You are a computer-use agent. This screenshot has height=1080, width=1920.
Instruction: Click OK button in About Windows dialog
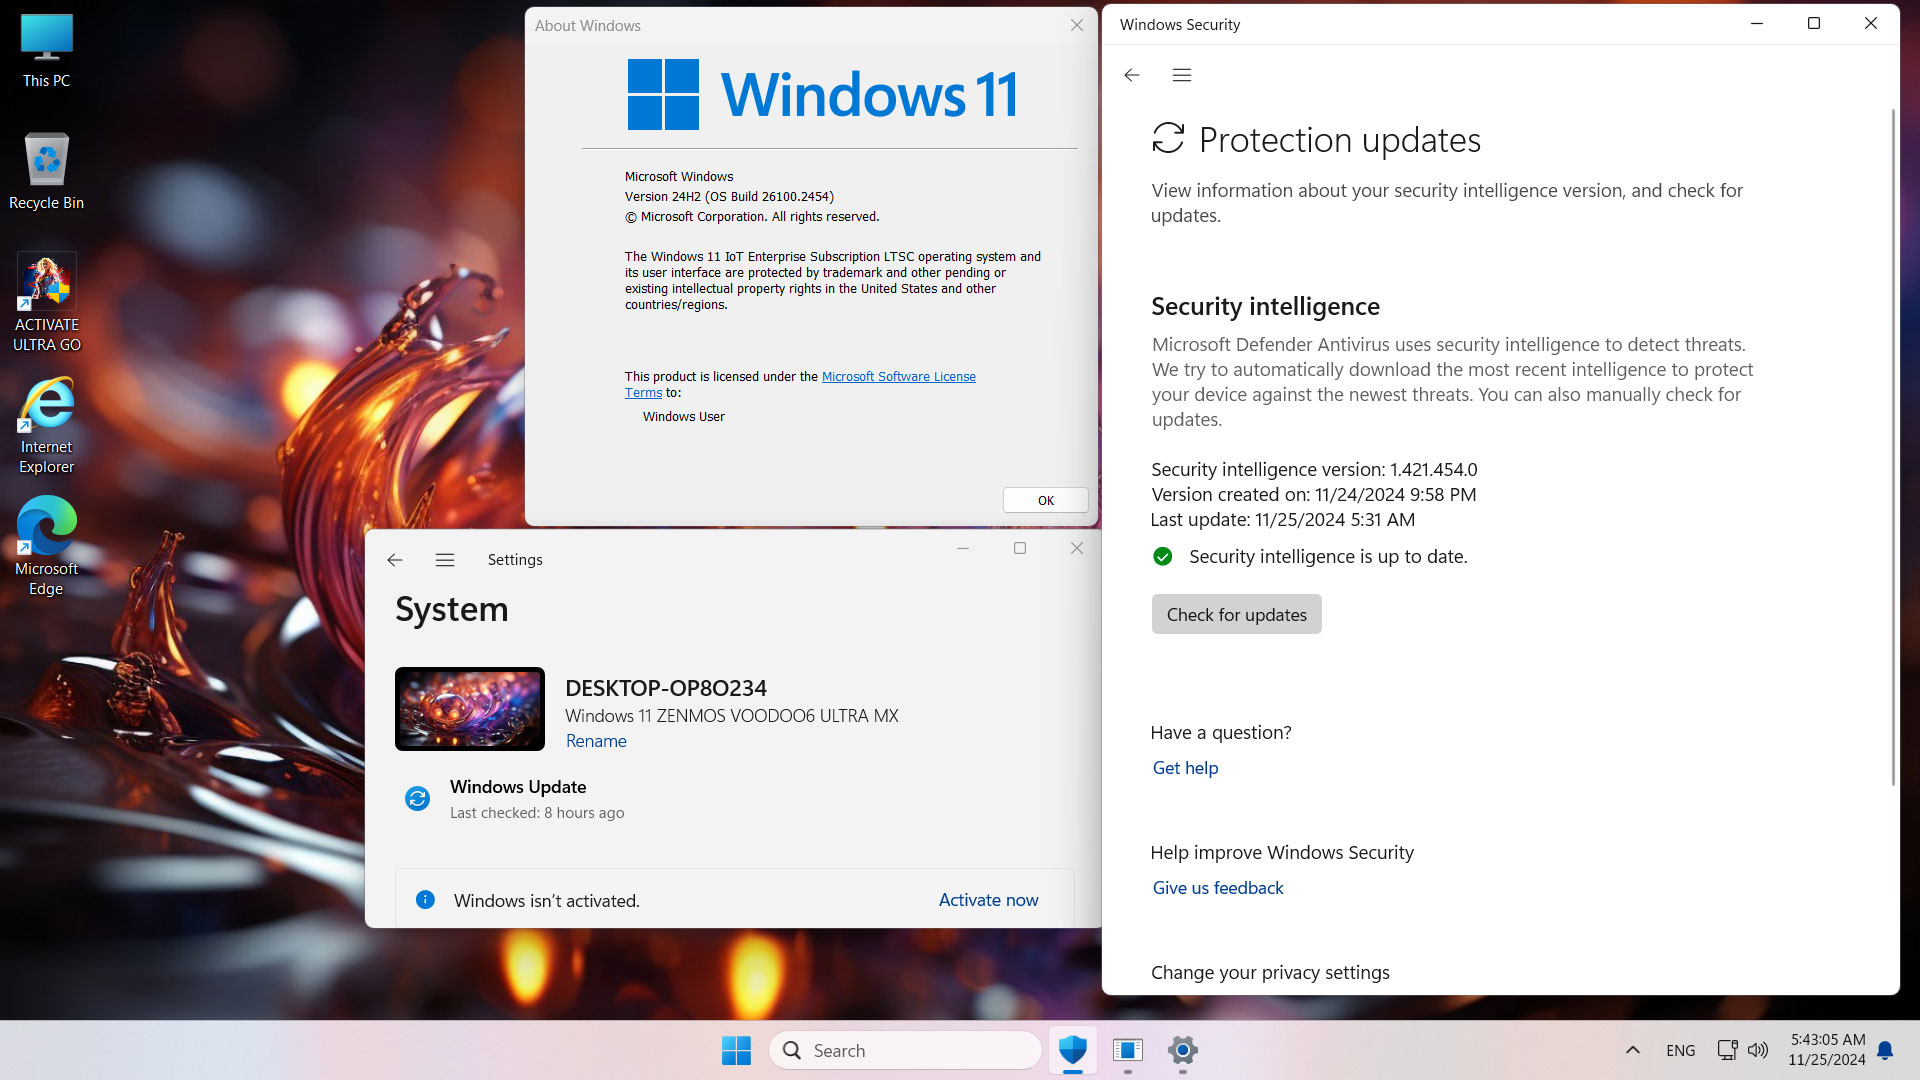pos(1046,500)
